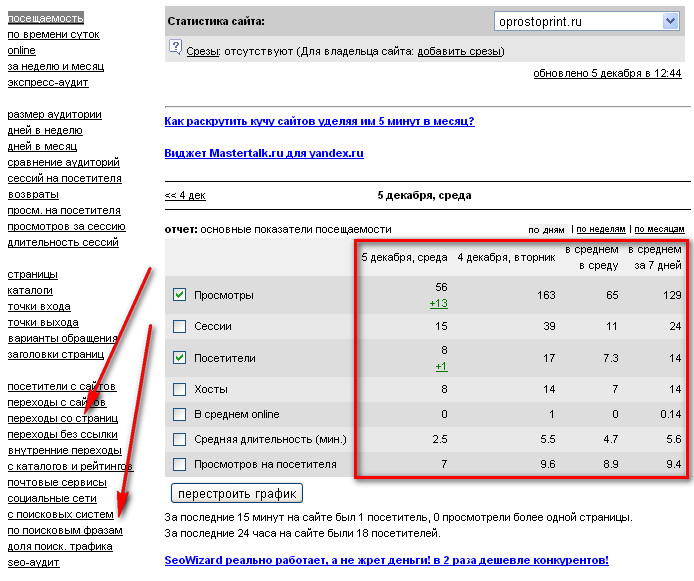Open дней в месяц report
This screenshot has width=694, height=581.
[42, 146]
